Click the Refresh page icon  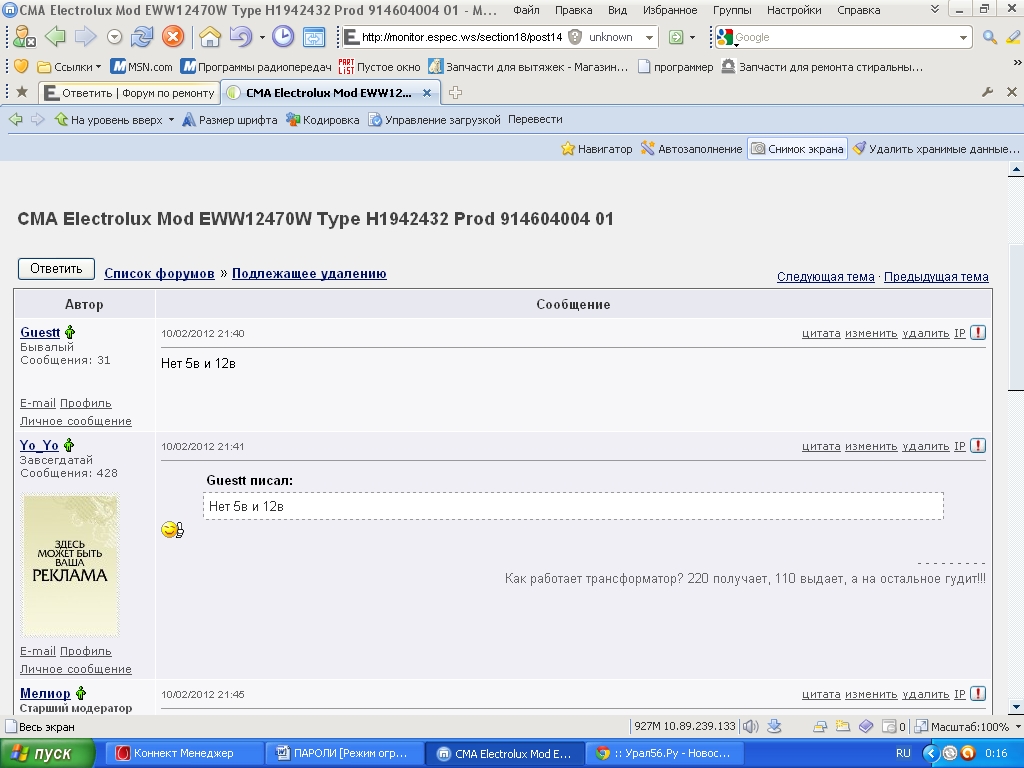(x=143, y=37)
